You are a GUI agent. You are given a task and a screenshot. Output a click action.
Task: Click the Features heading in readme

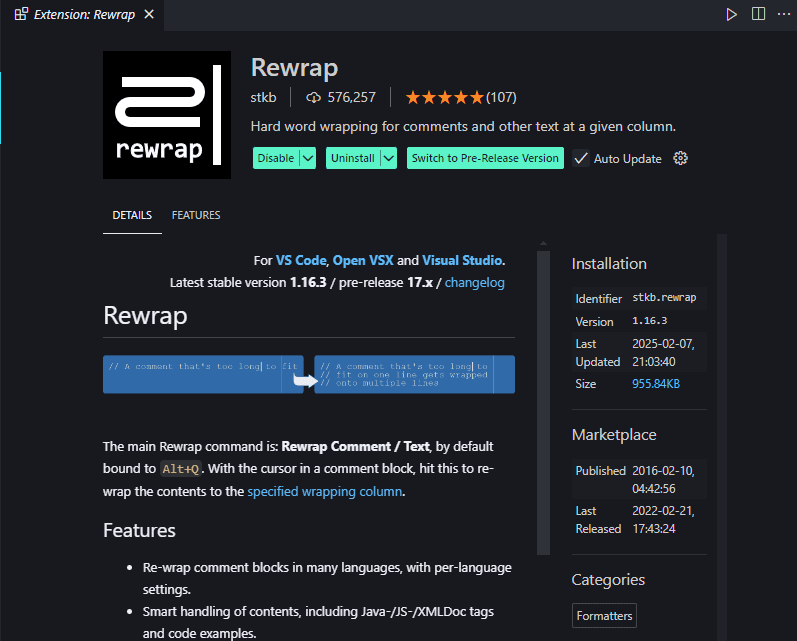139,530
